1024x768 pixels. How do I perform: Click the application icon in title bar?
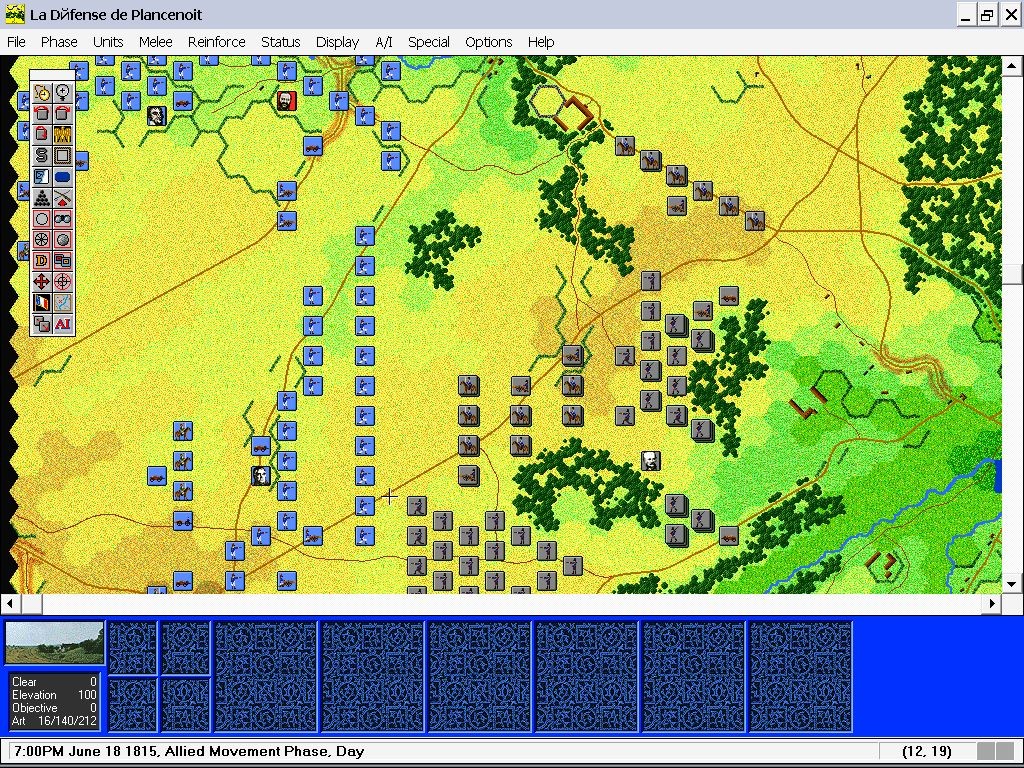point(15,14)
